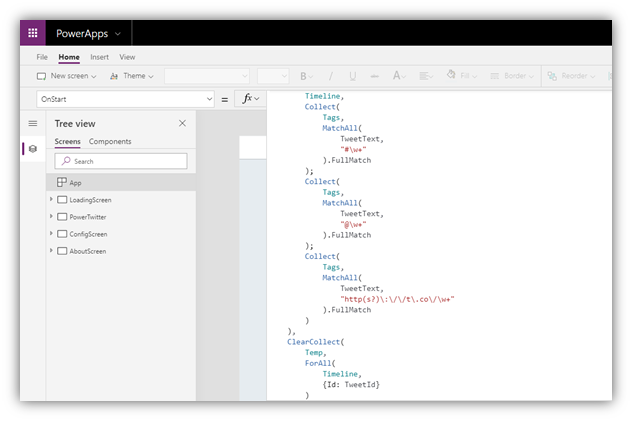This screenshot has height=421, width=632.
Task: Switch to the Components tab
Action: [x=110, y=142]
